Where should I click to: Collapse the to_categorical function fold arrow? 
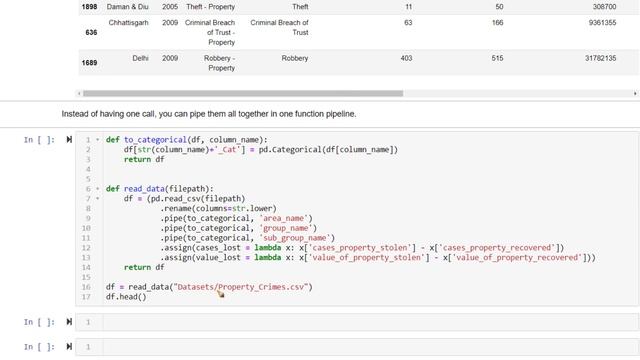[98, 140]
